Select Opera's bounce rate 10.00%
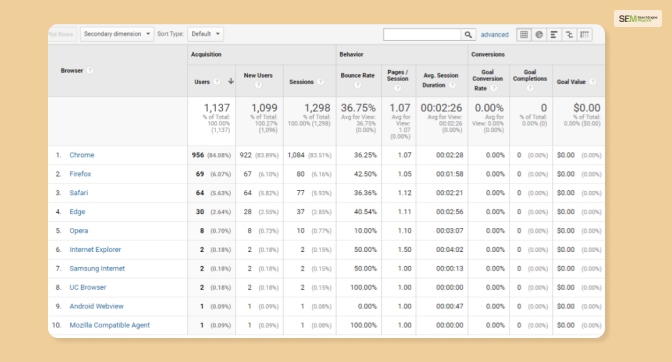This screenshot has height=362, width=672. coord(365,230)
